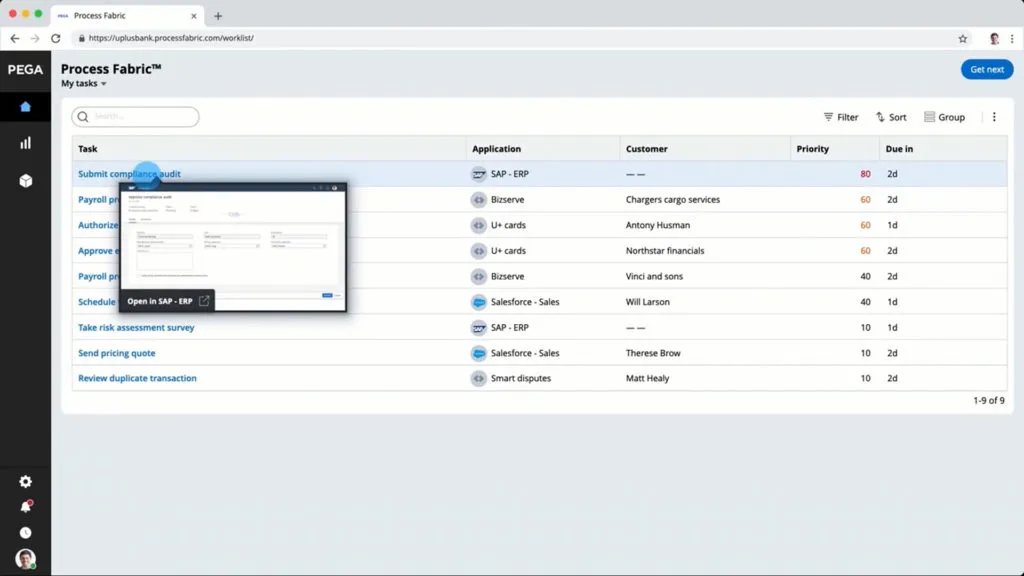The height and width of the screenshot is (576, 1024).
Task: Open the Submit compliance audit task
Action: tap(129, 174)
